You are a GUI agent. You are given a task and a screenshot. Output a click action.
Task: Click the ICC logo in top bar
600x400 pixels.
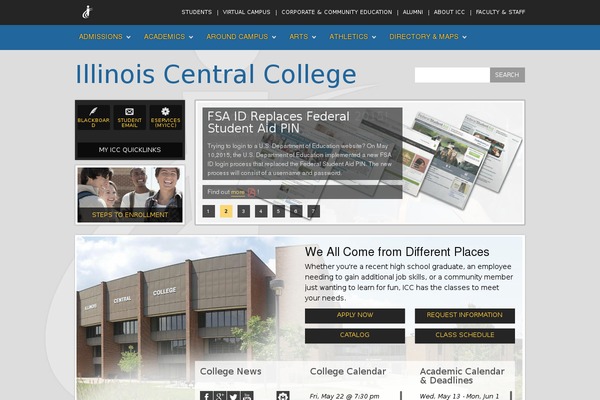coord(87,12)
